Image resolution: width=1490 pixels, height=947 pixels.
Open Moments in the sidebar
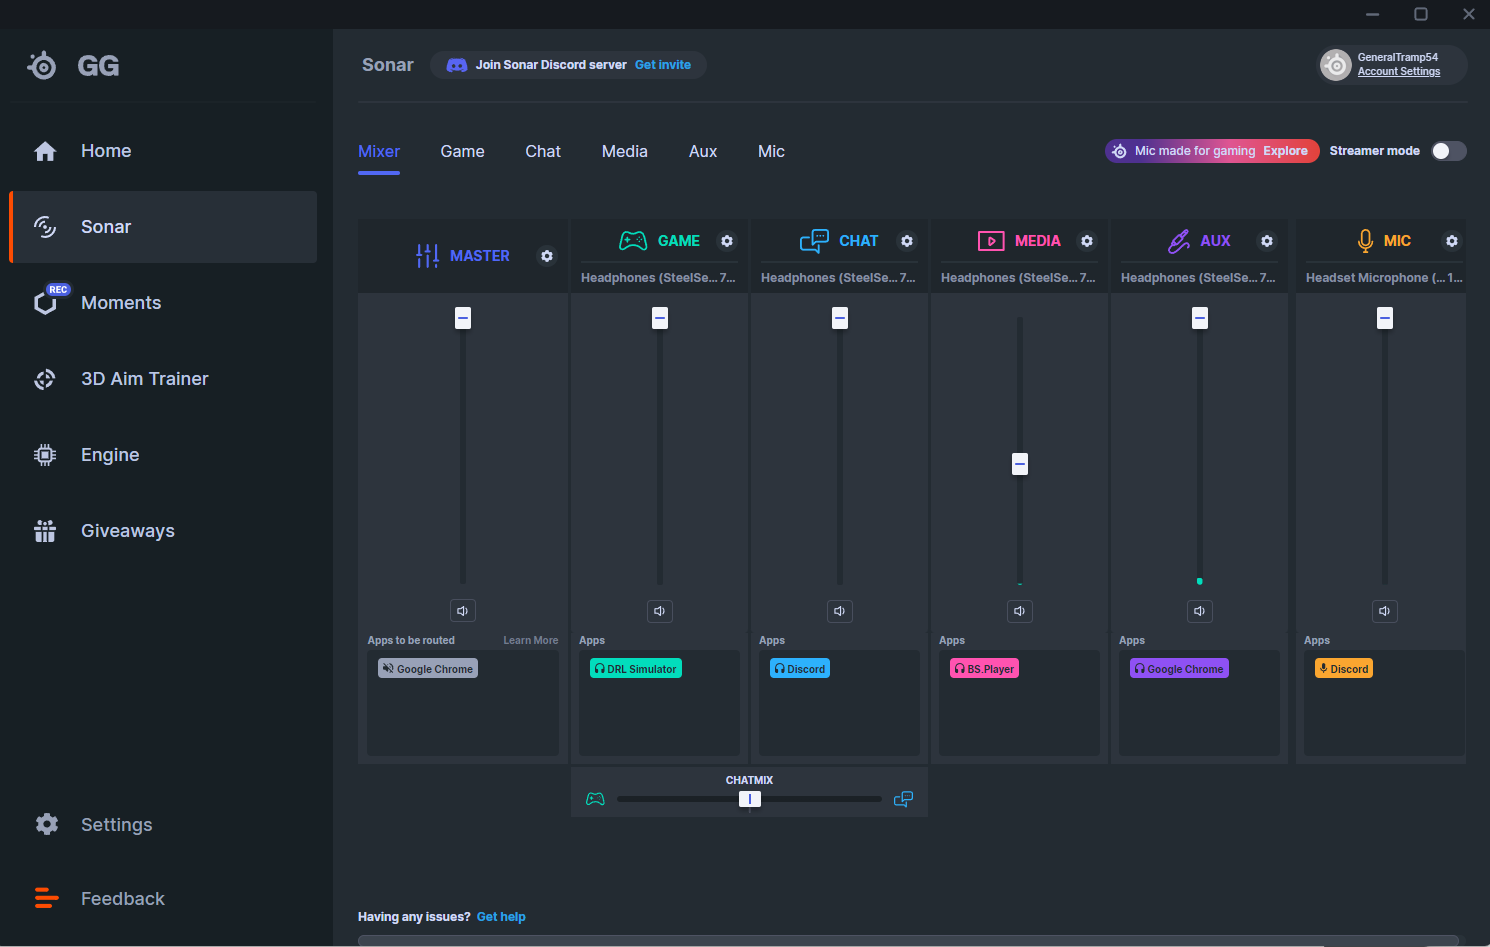tap(120, 303)
